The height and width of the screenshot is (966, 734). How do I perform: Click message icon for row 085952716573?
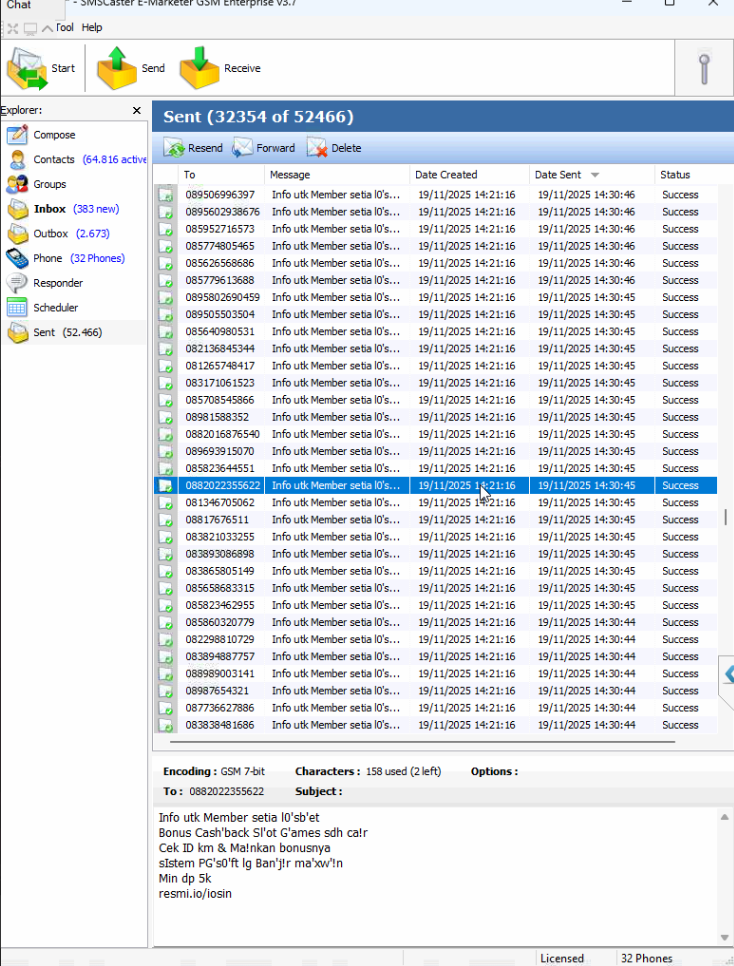pyautogui.click(x=165, y=229)
